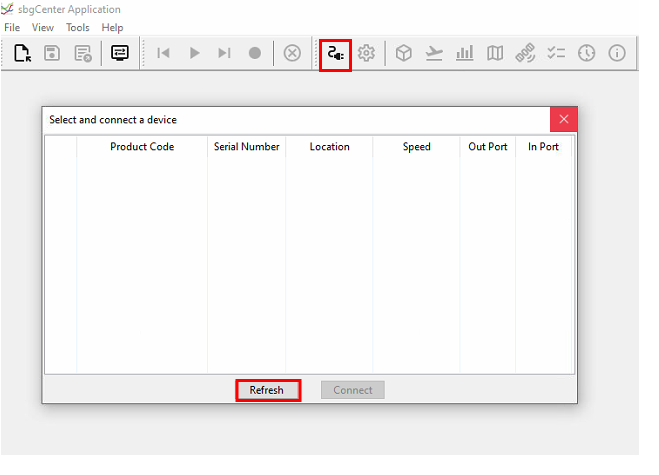Close the Select and connect dialog
The height and width of the screenshot is (475, 659).
(x=563, y=119)
